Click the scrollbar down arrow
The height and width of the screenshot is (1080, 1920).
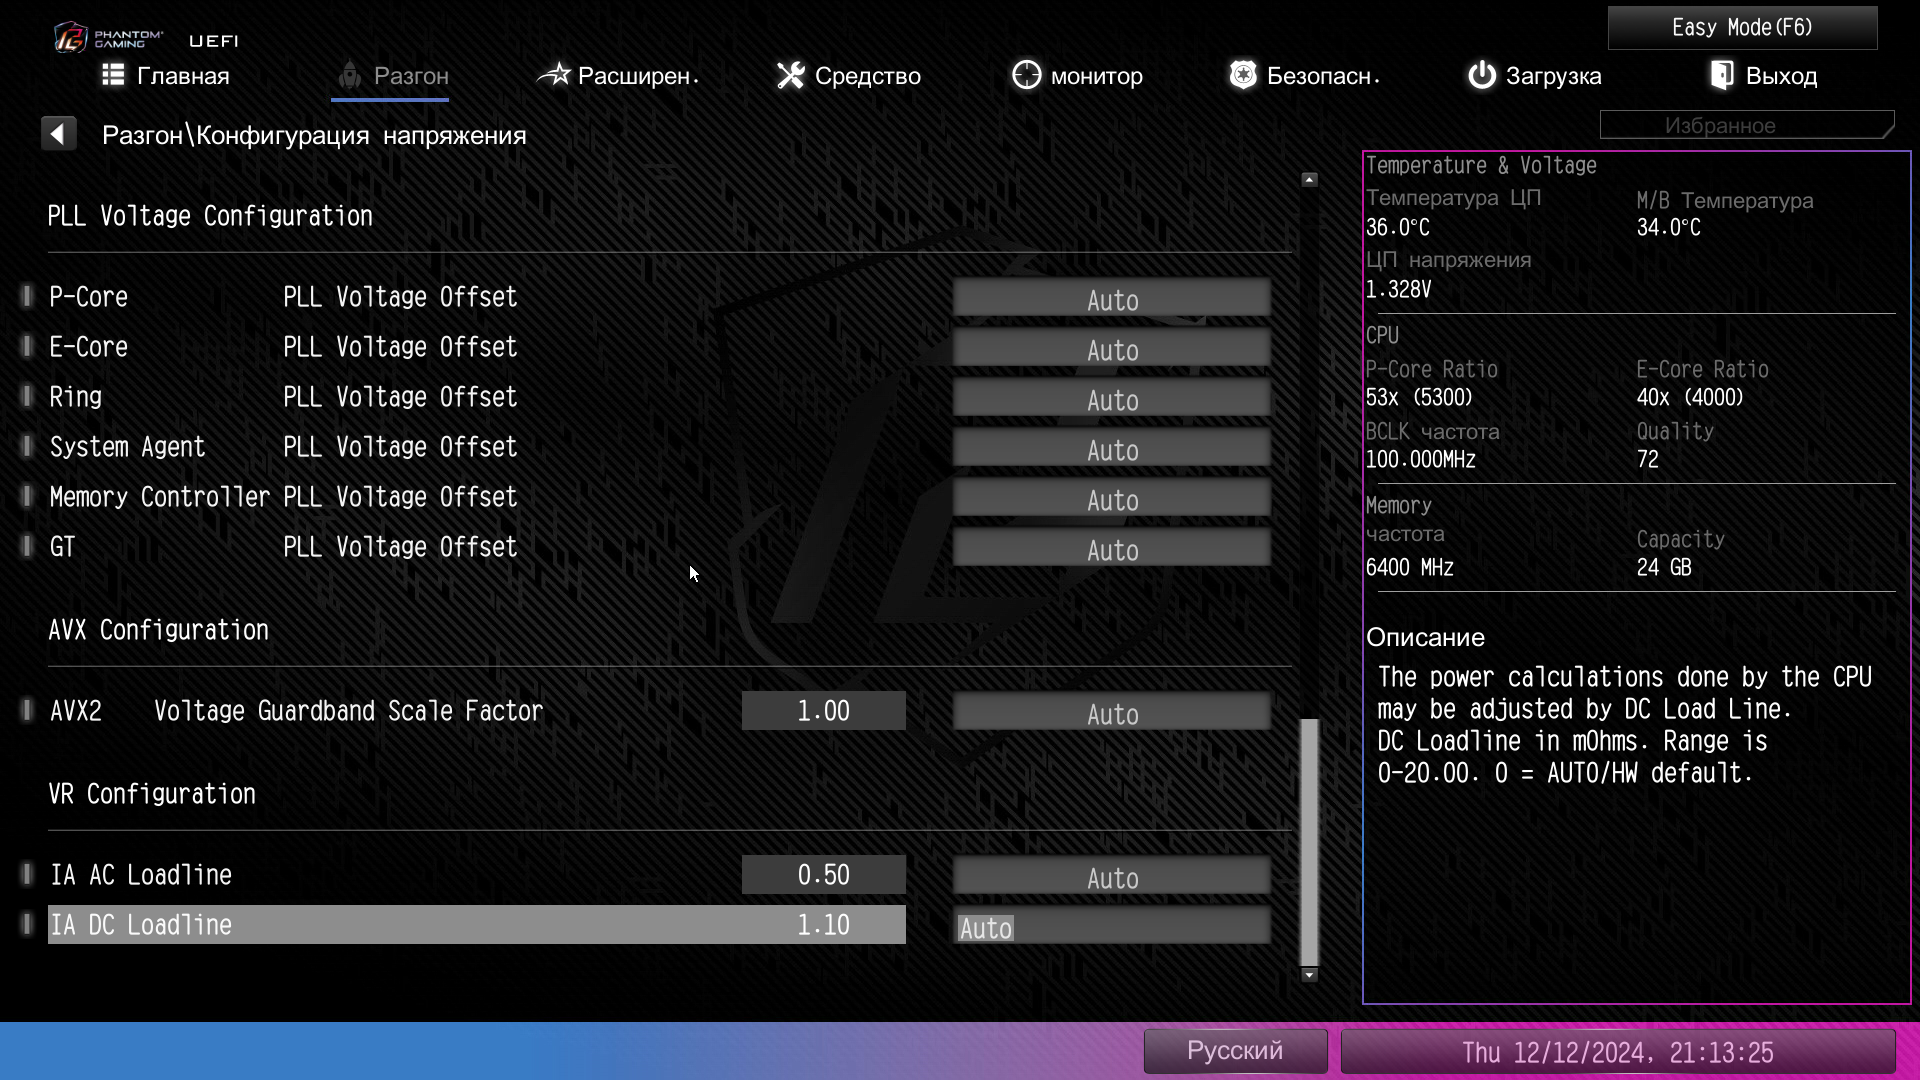click(x=1309, y=975)
